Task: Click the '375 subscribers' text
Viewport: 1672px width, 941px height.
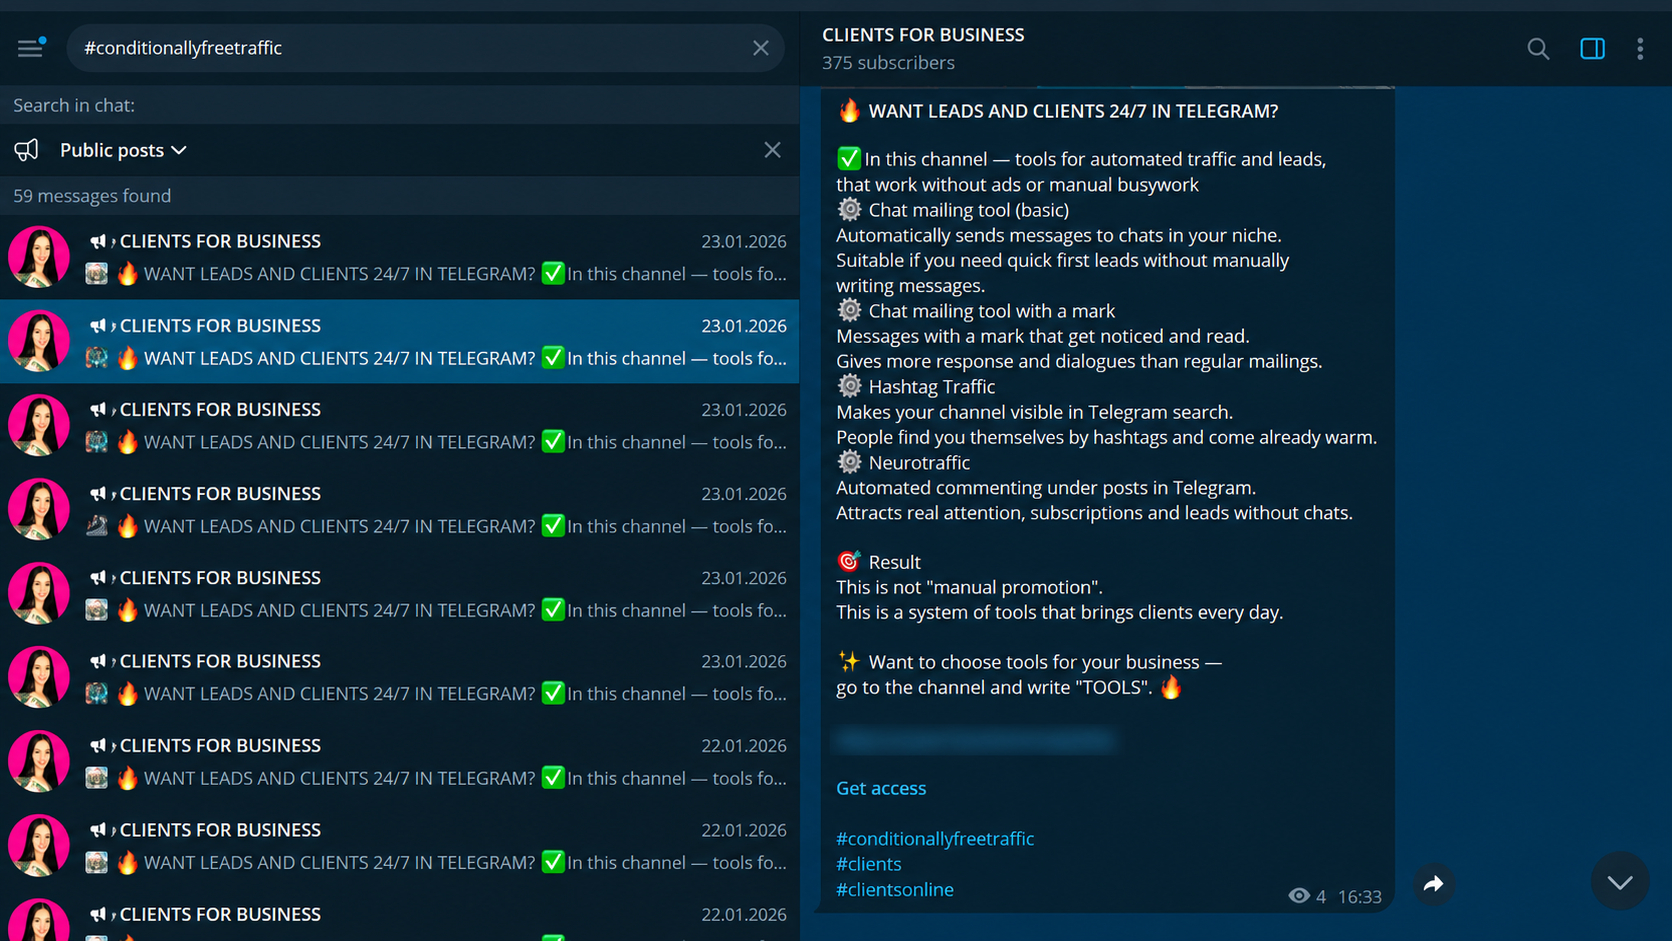Action: point(888,63)
